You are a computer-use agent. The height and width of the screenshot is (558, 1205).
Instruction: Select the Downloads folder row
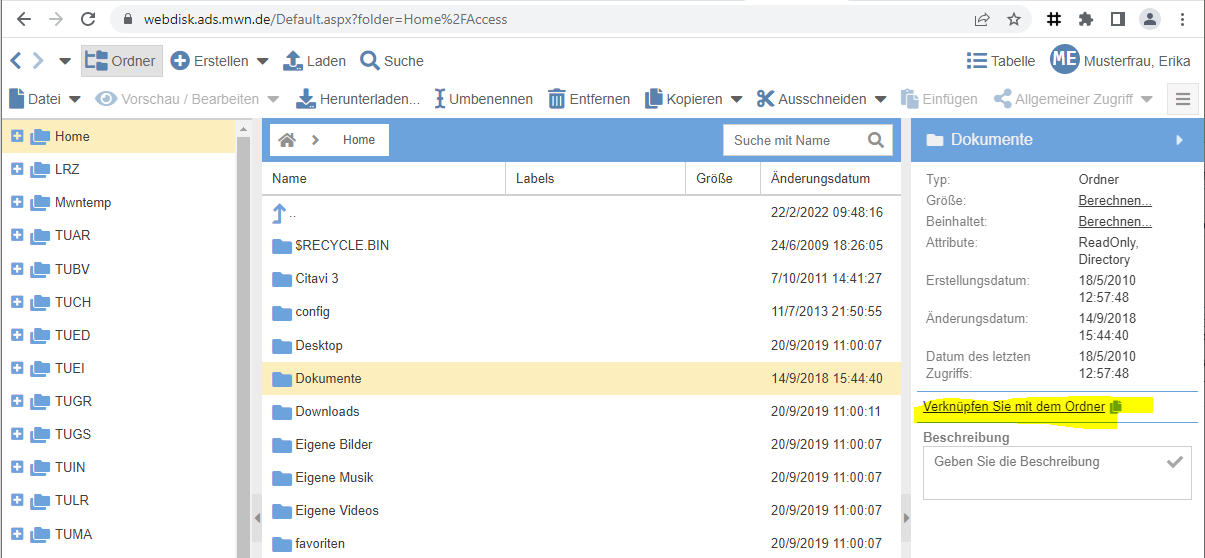point(327,411)
